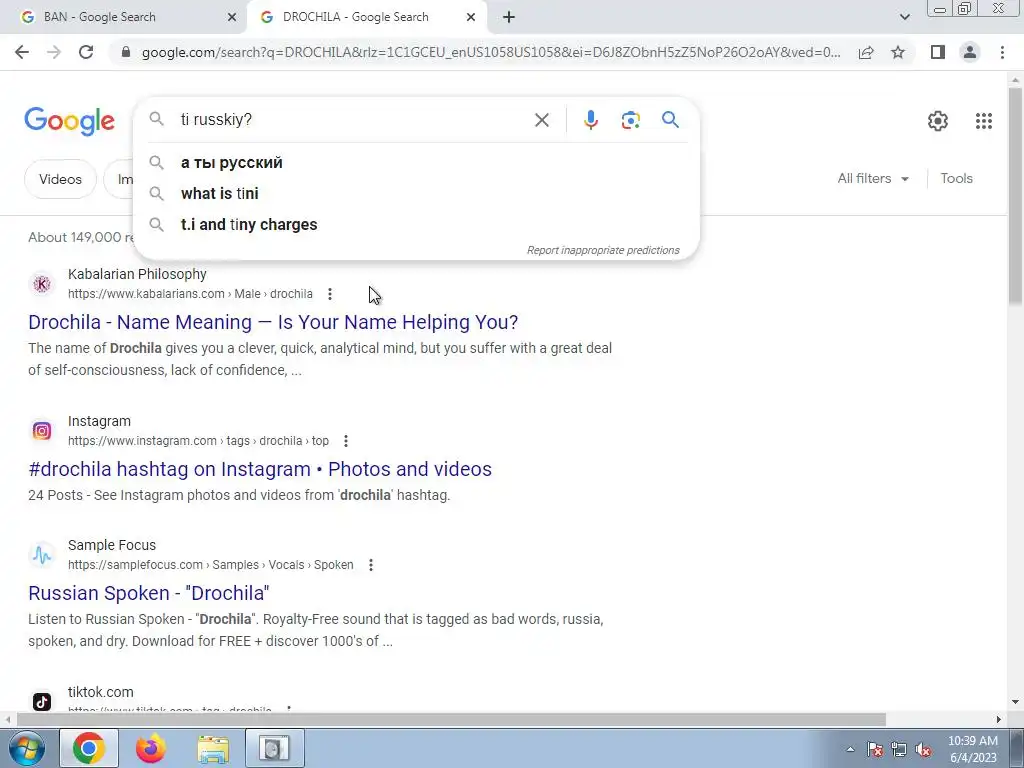Click the Action Center flag tray icon
This screenshot has height=768, width=1024.
pos(875,749)
